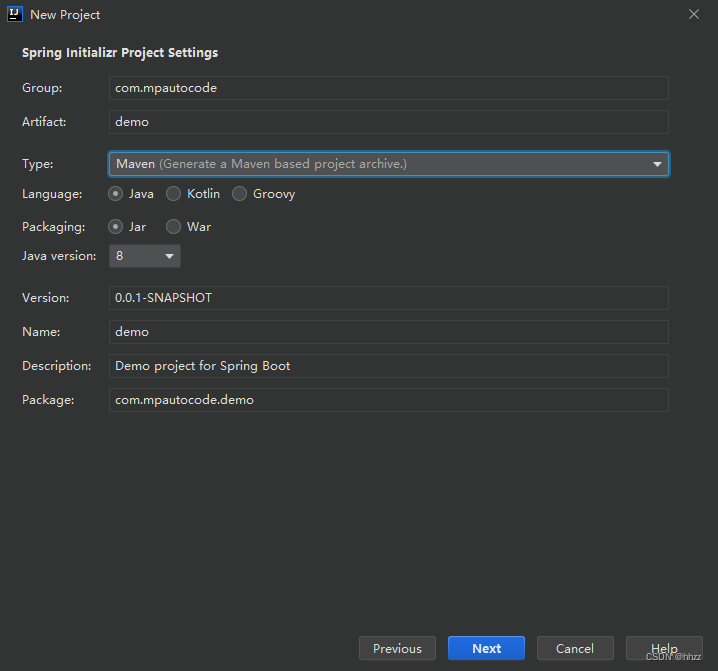The height and width of the screenshot is (671, 718).
Task: Open the Type Maven dropdown
Action: point(389,164)
